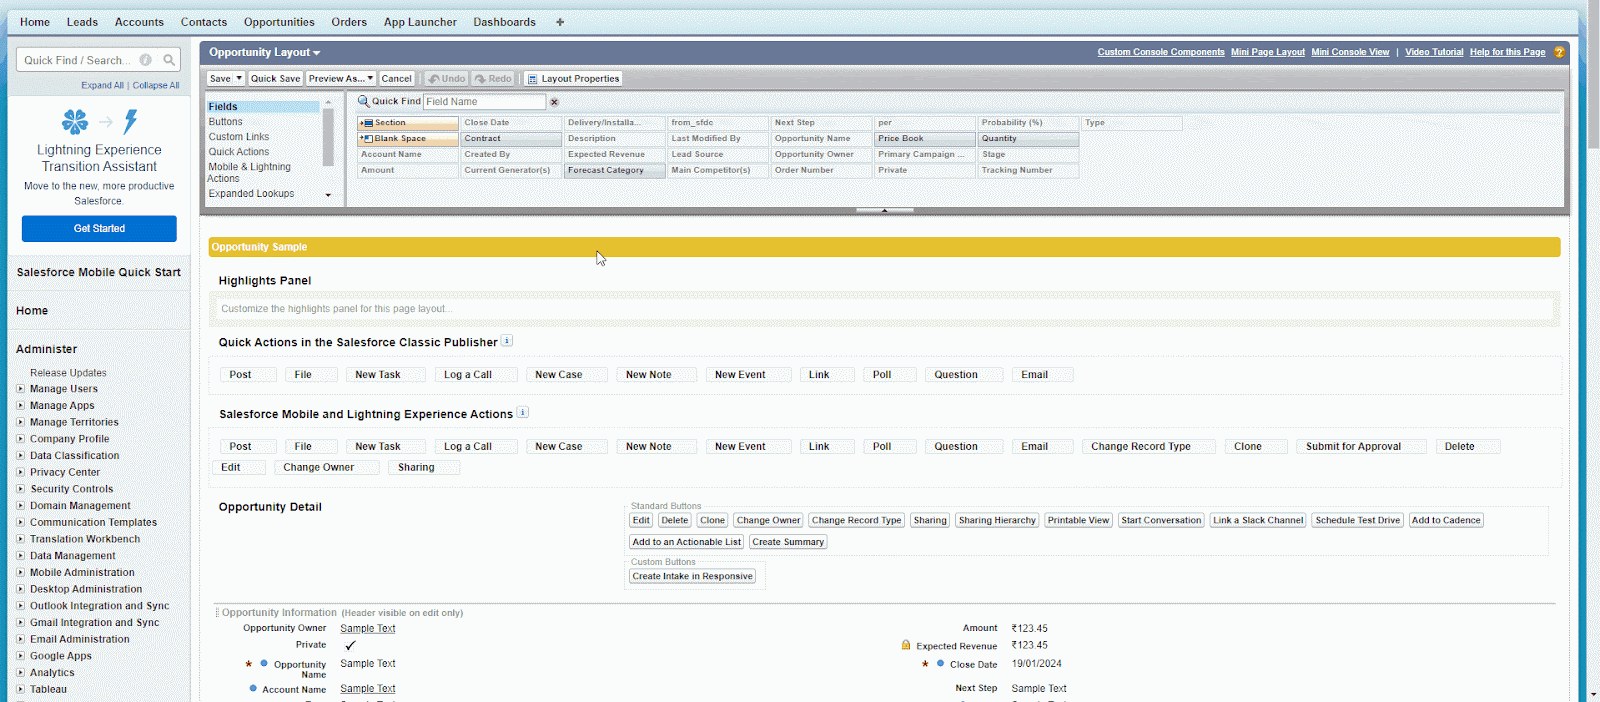Expand the Security Controls tree node

(20, 489)
